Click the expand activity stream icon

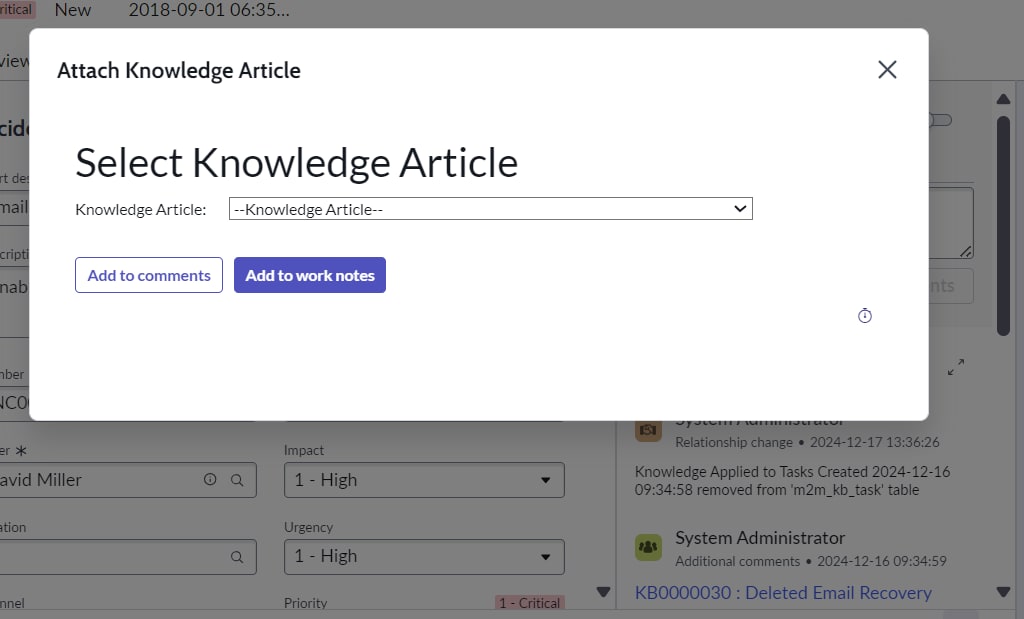pyautogui.click(x=955, y=367)
